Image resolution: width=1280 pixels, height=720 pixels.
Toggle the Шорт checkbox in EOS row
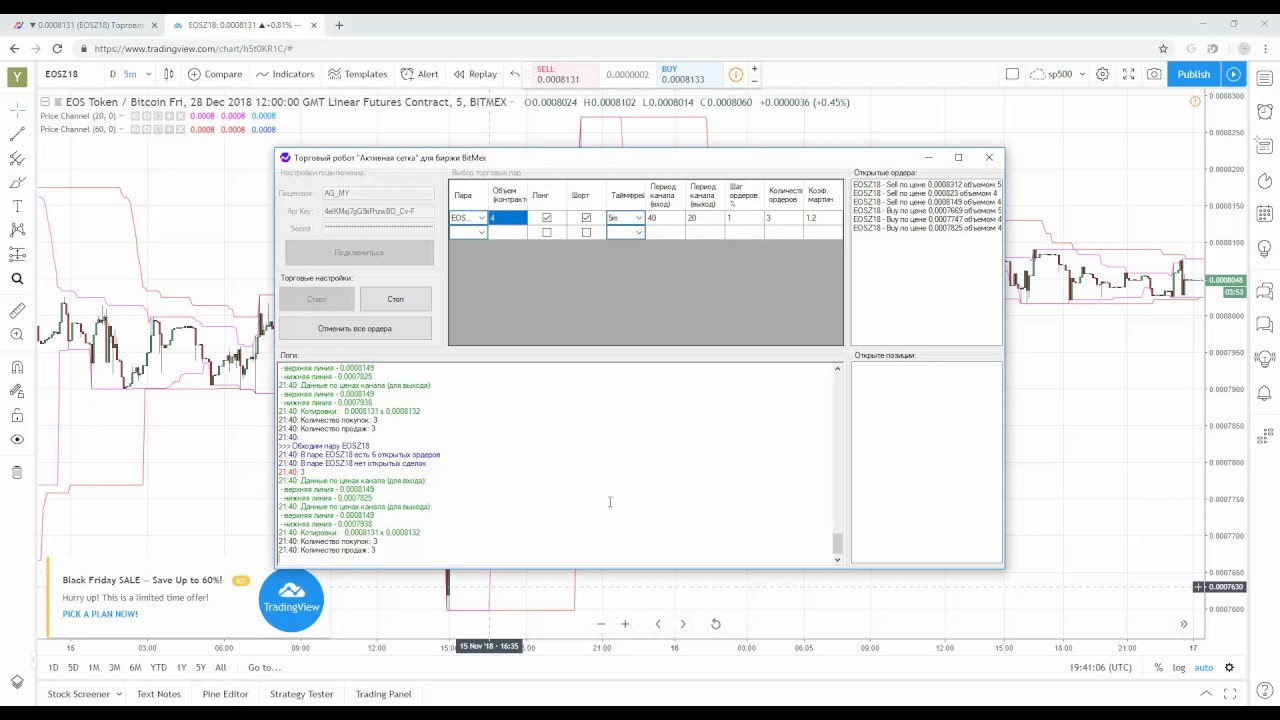tap(586, 218)
